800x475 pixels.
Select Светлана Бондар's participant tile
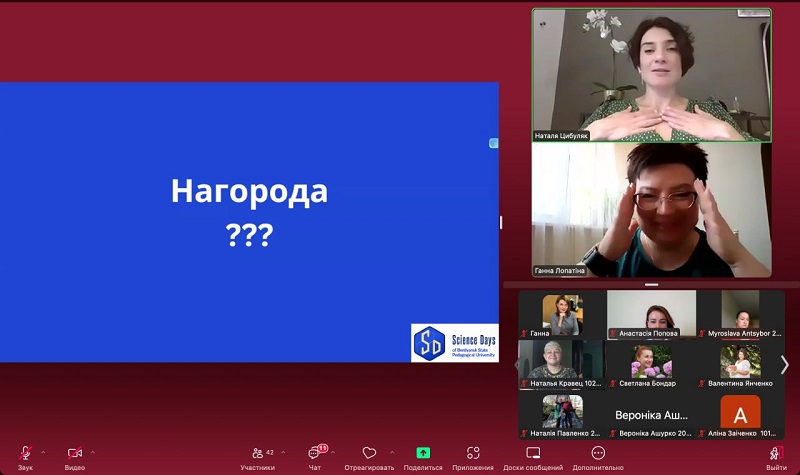[x=651, y=364]
